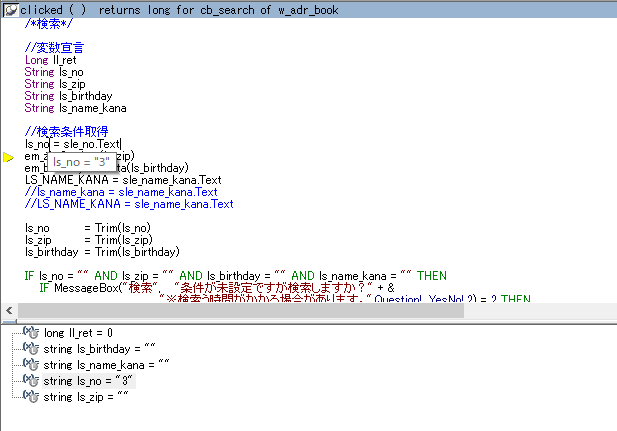The image size is (617, 431).
Task: Select the ll_ret = 0 variable entry
Action: [78, 332]
